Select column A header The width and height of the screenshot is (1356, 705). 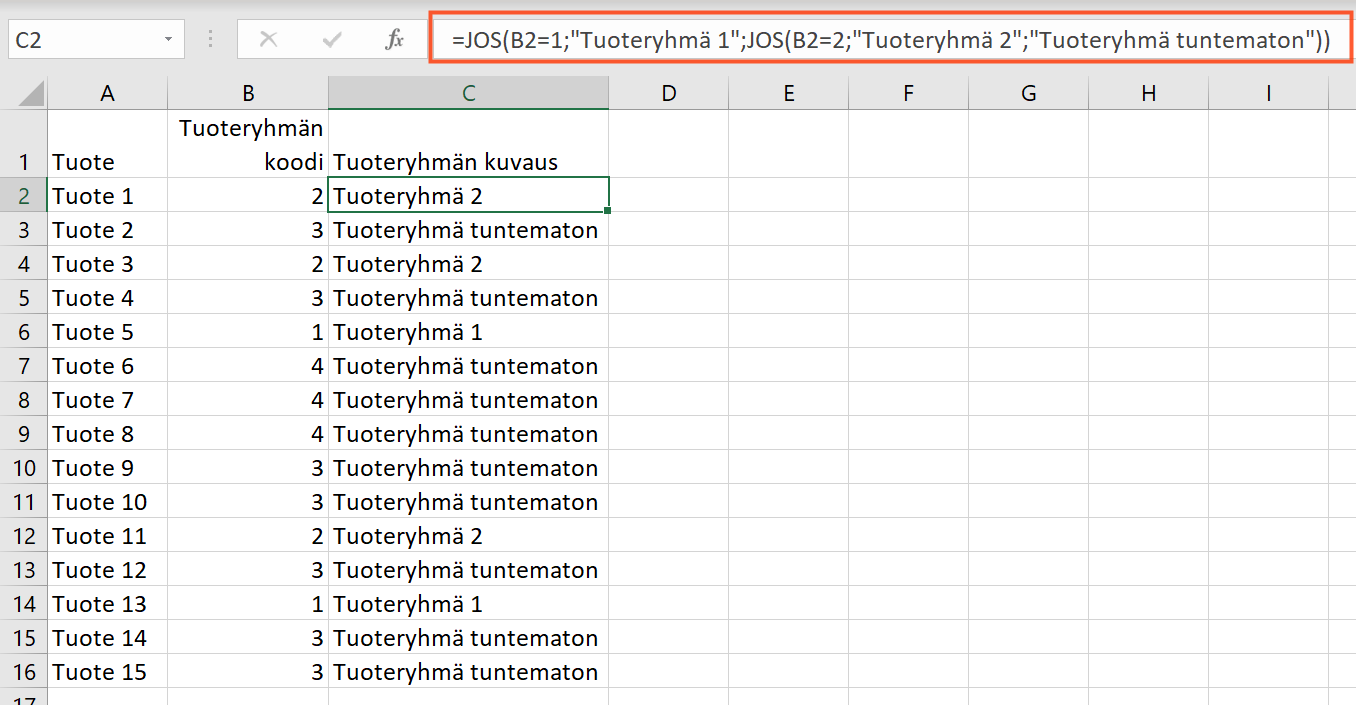point(108,94)
